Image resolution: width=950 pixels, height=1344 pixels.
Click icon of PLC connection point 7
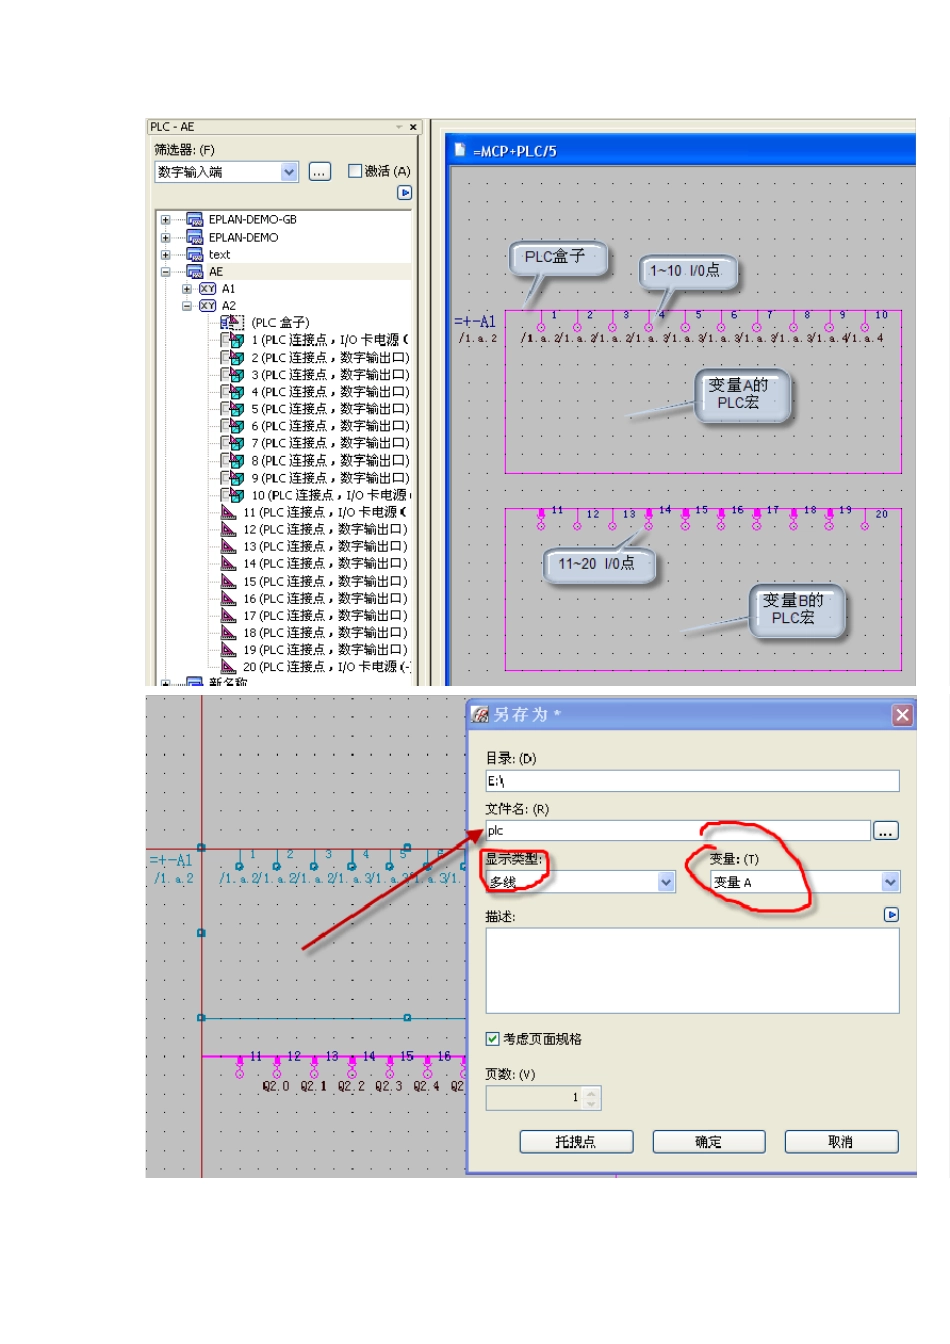(x=233, y=443)
